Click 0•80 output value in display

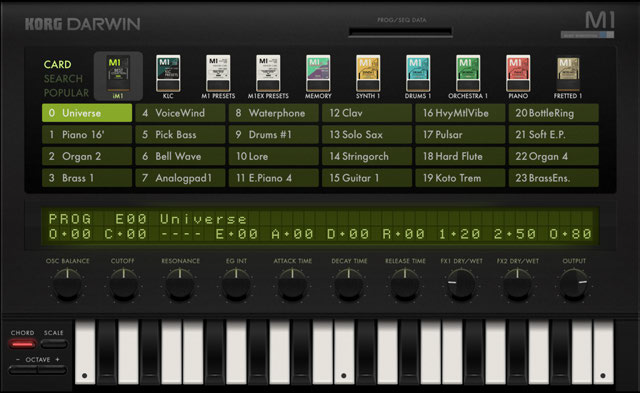pos(571,234)
